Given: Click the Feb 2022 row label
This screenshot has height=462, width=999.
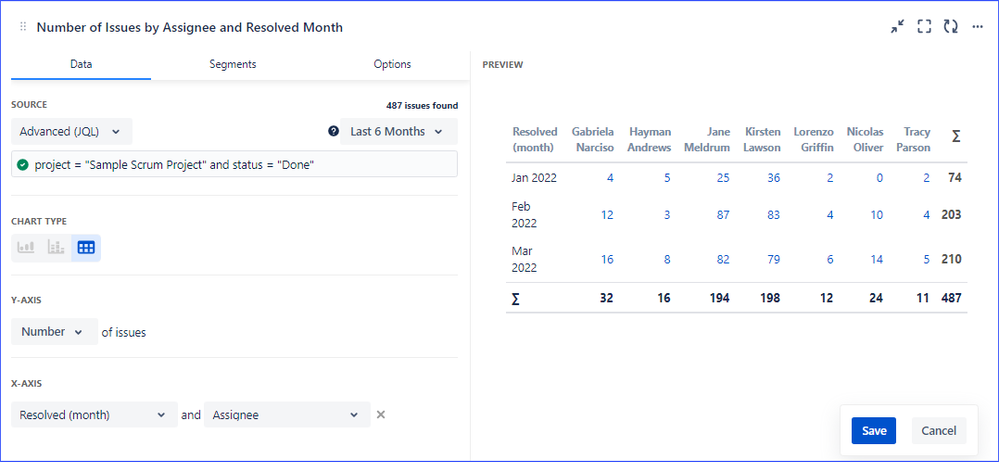Looking at the screenshot, I should coord(524,215).
